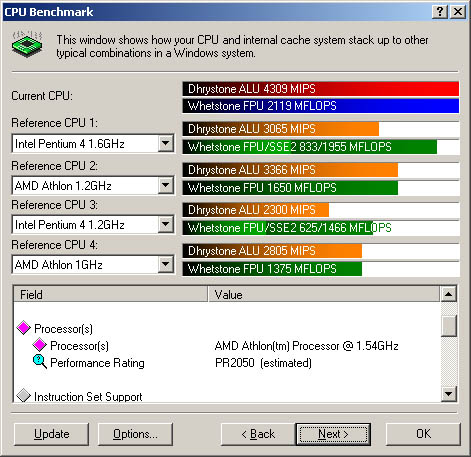Select the AMD Athlon 1.2GHz combo box
This screenshot has width=471, height=457.
[93, 185]
